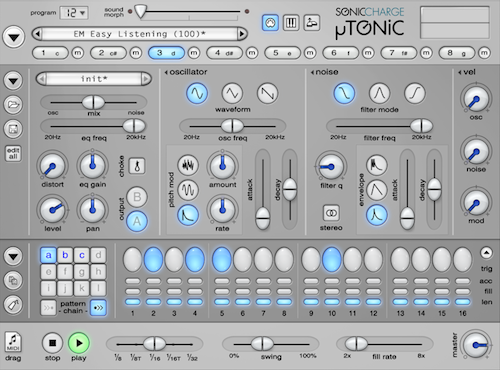Click the choke button icon

pos(137,166)
